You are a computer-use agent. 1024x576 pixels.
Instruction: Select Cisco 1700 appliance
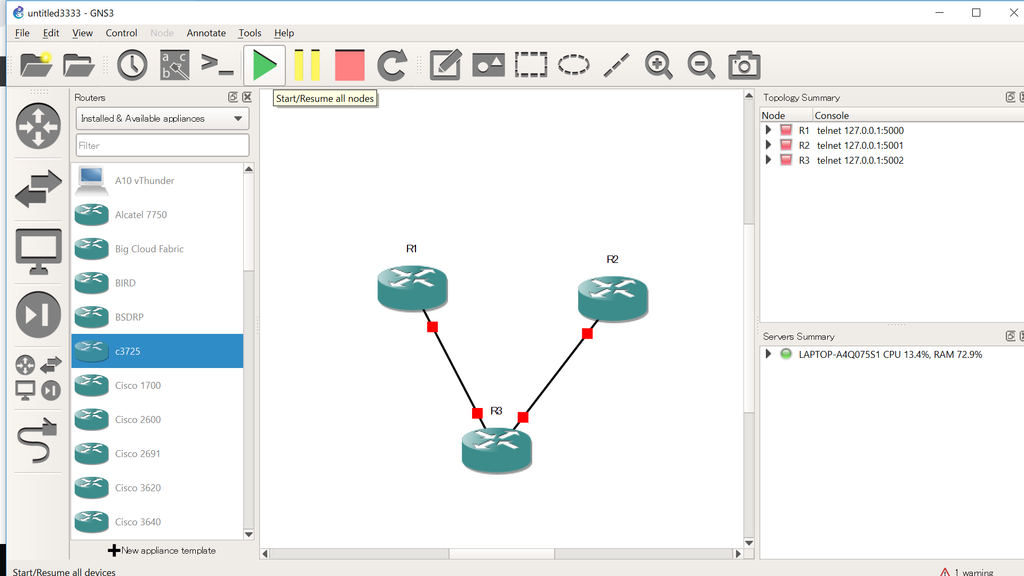[x=157, y=385]
